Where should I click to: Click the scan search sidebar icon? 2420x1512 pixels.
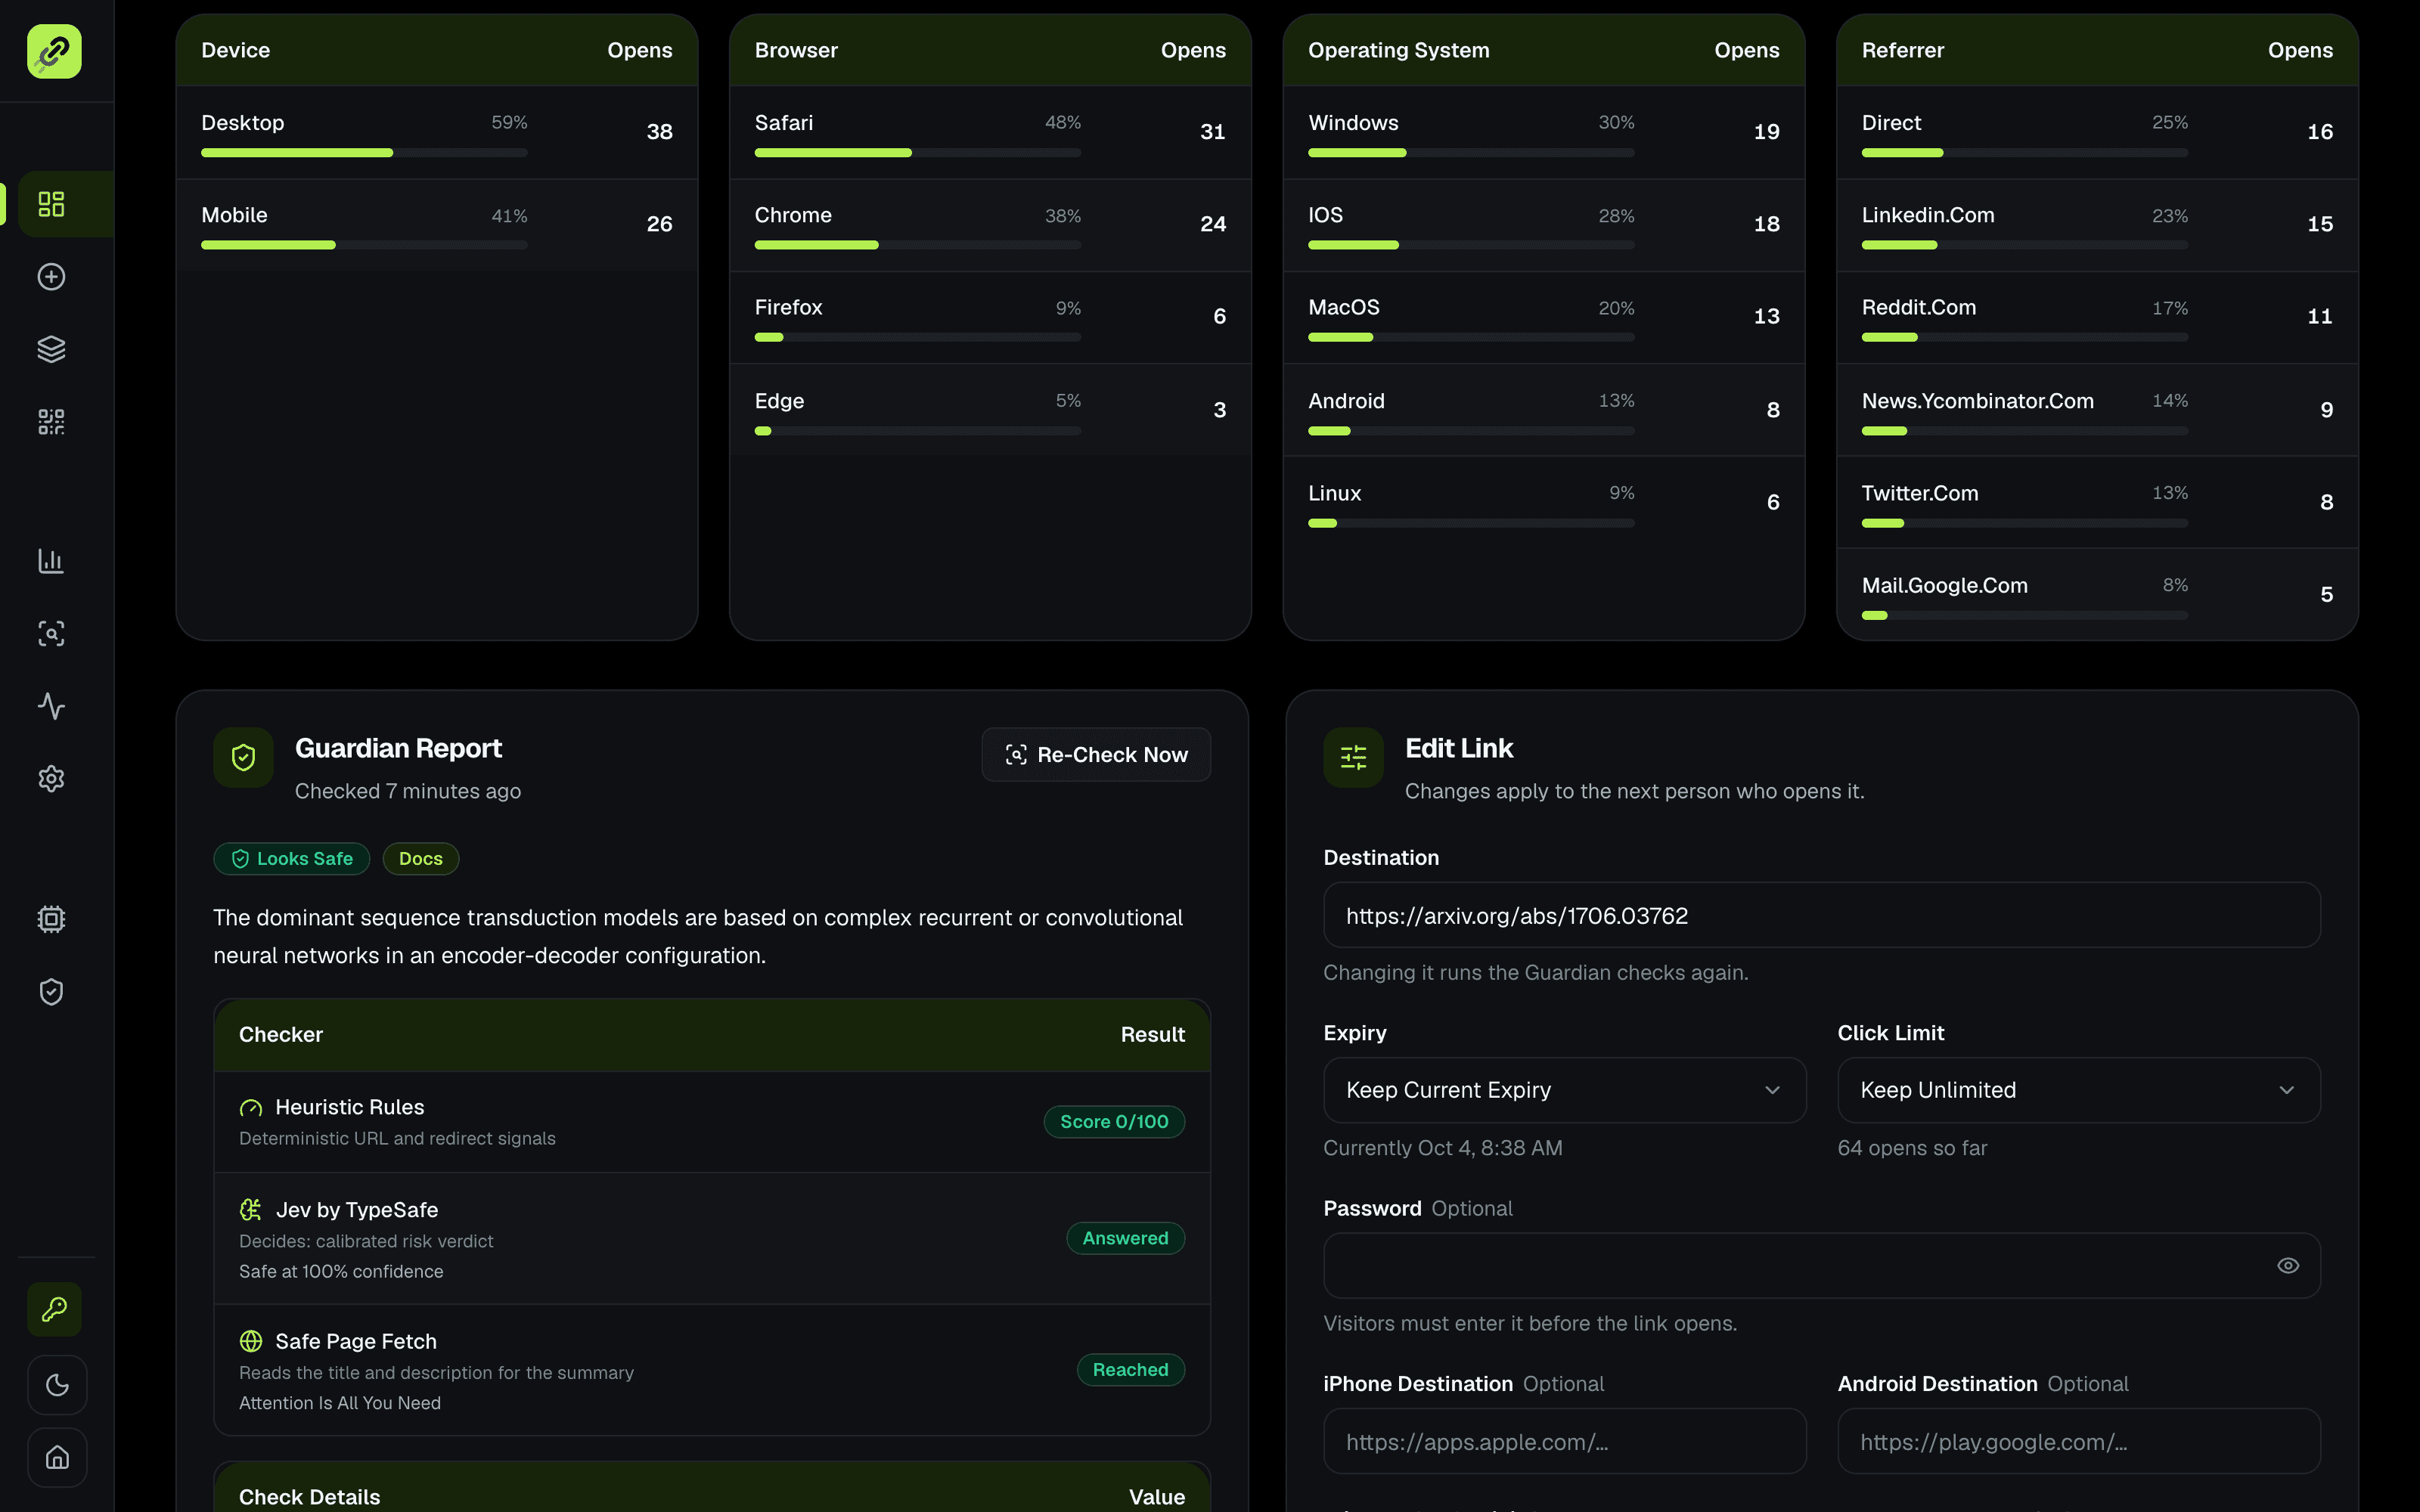click(51, 634)
